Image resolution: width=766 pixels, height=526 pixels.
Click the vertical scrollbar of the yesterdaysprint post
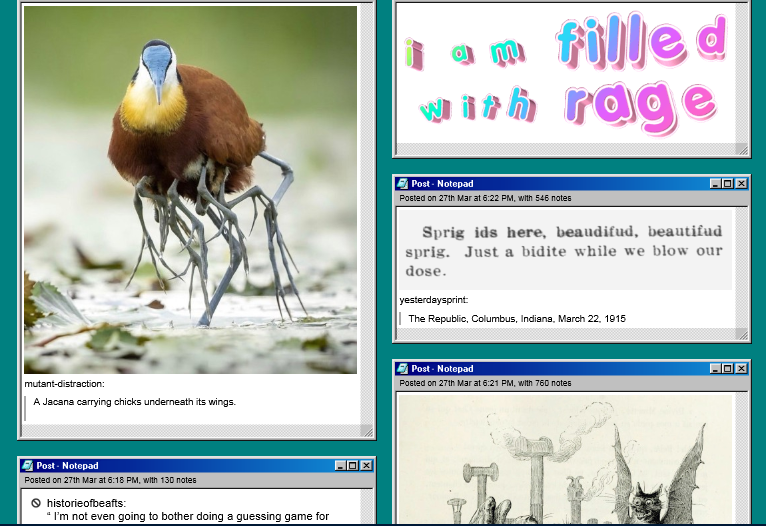(742, 268)
